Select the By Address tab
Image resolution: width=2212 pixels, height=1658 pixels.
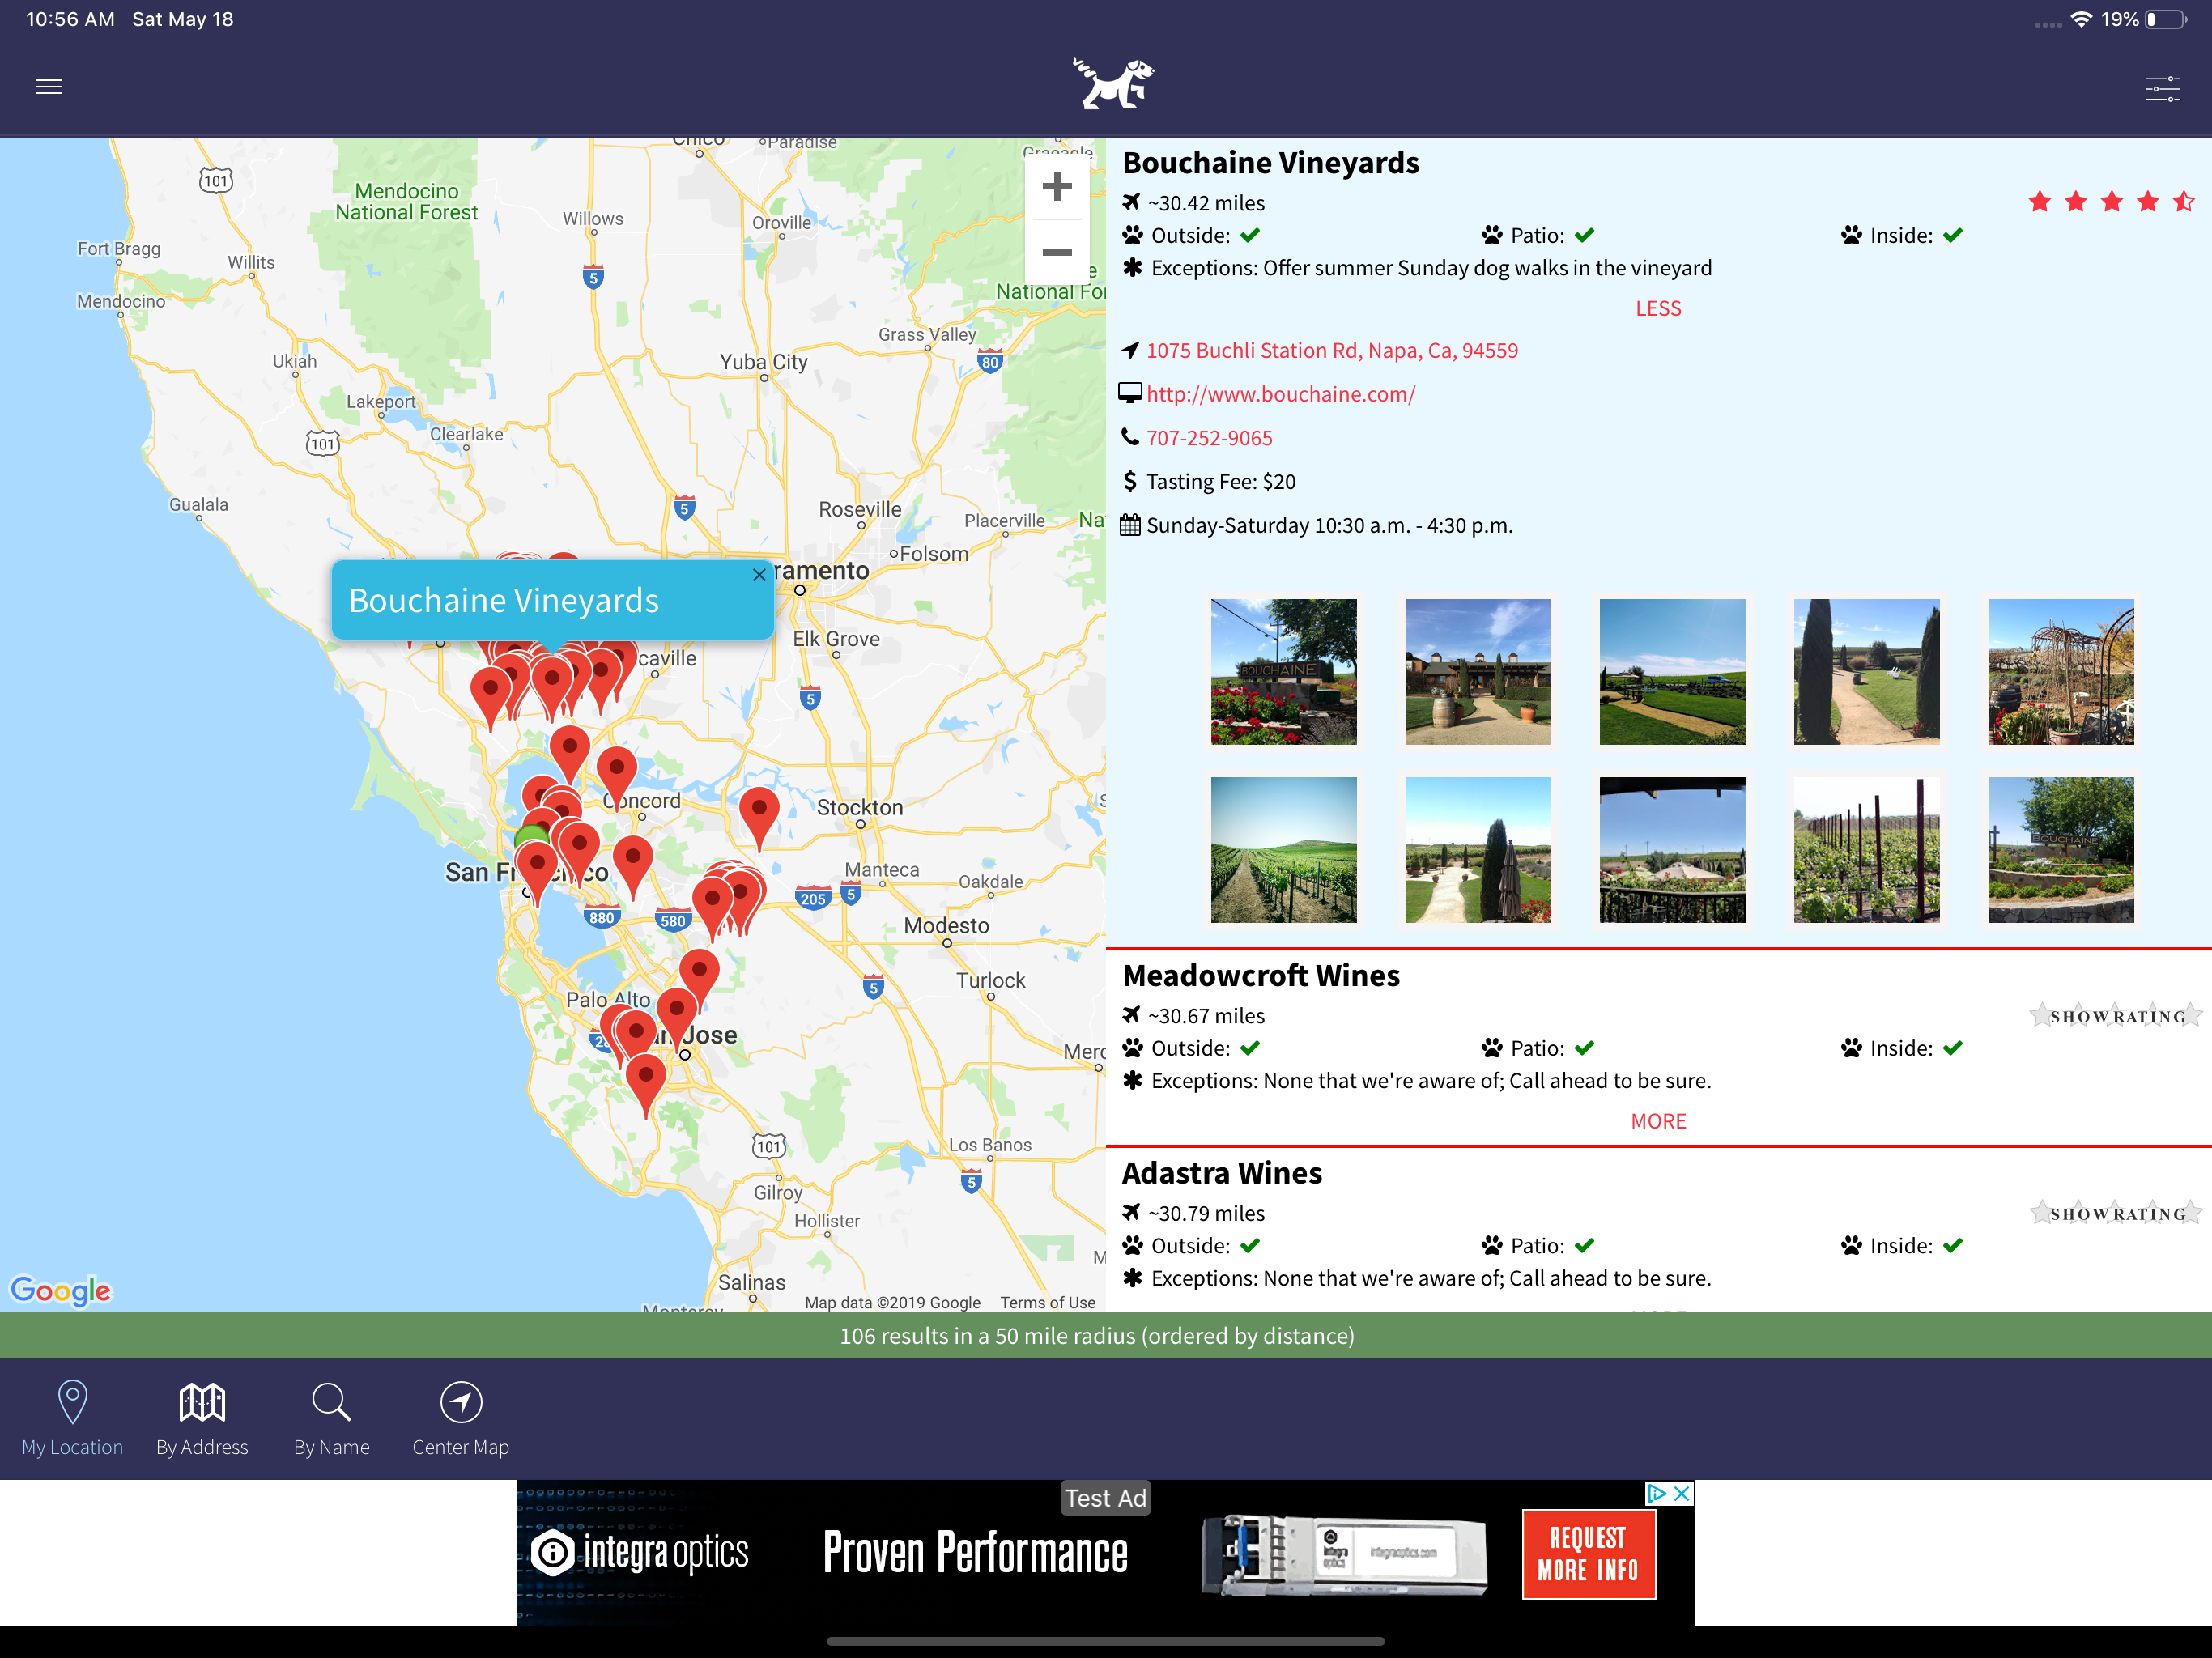click(x=202, y=1418)
